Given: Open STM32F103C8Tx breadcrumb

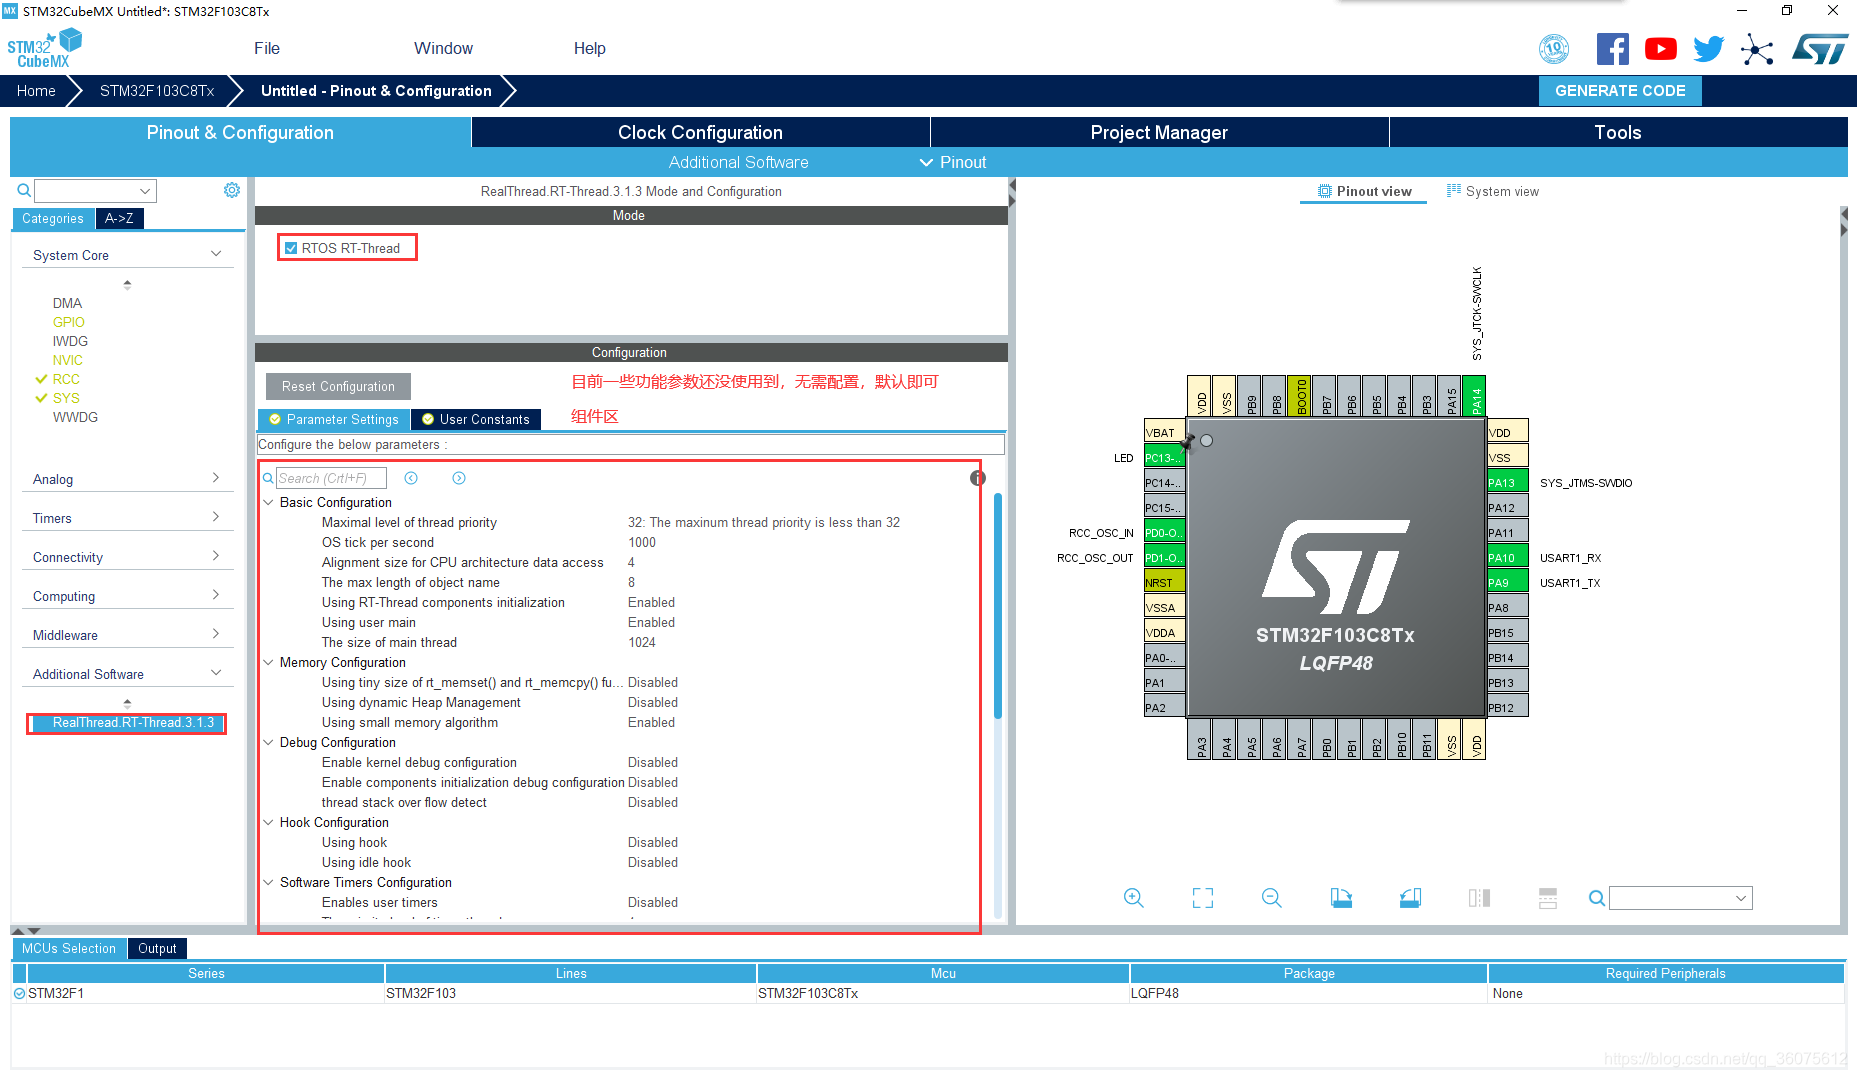Looking at the screenshot, I should (157, 90).
